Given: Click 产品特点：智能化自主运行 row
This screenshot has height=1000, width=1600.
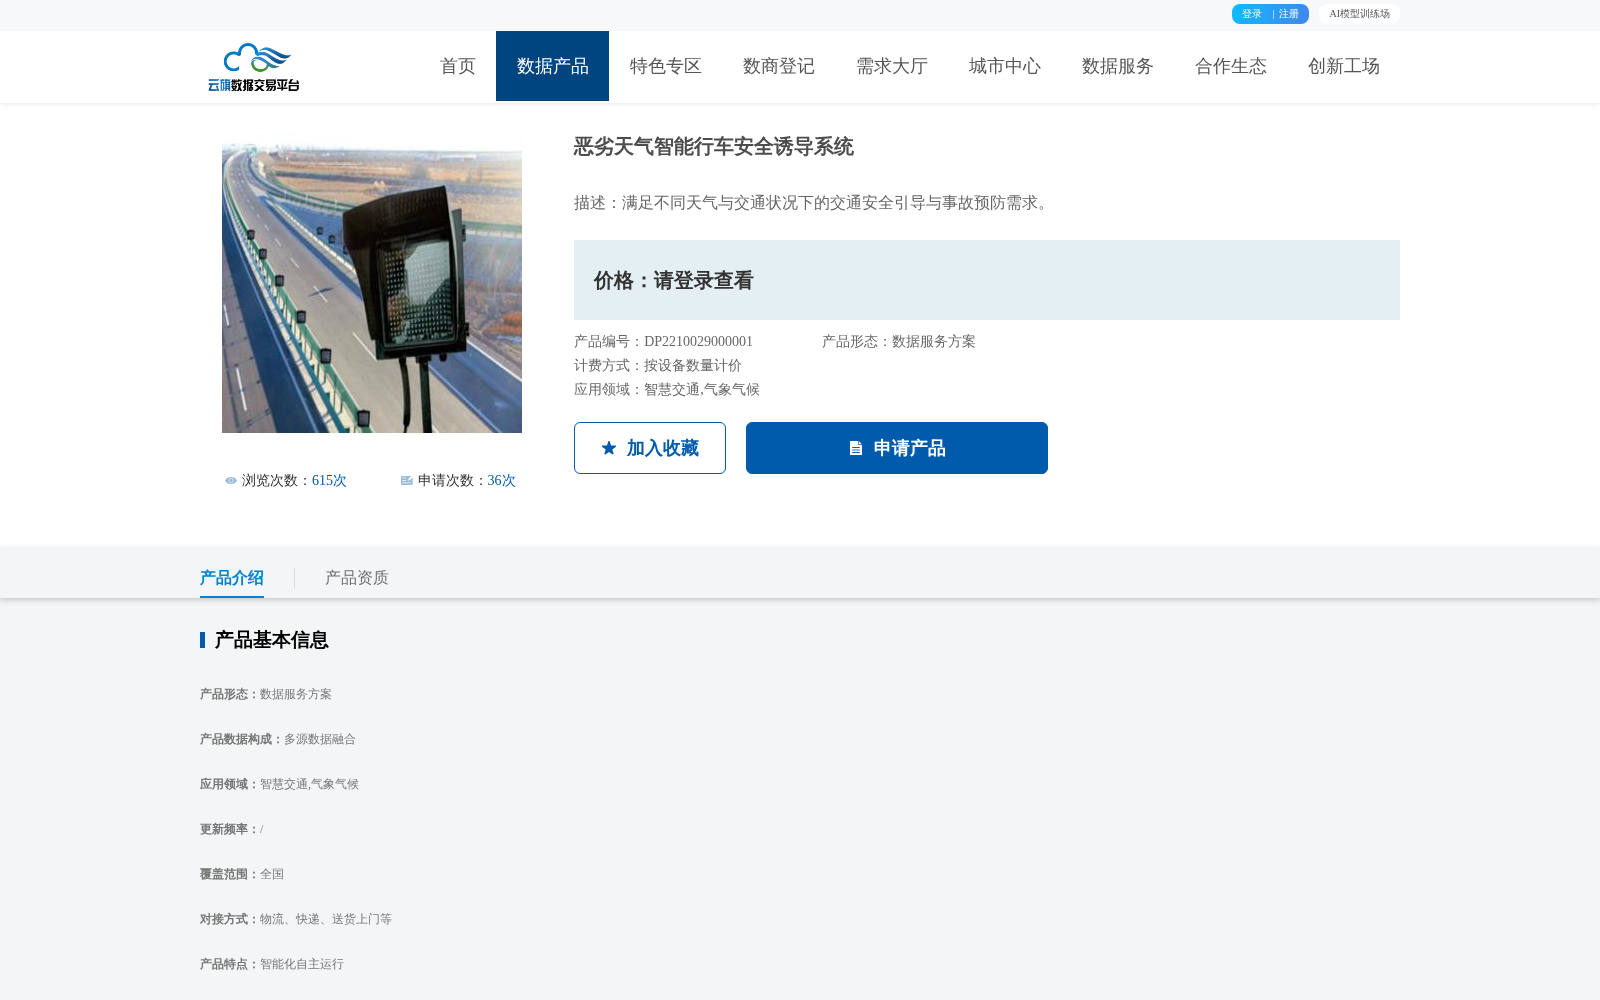Looking at the screenshot, I should (x=272, y=965).
